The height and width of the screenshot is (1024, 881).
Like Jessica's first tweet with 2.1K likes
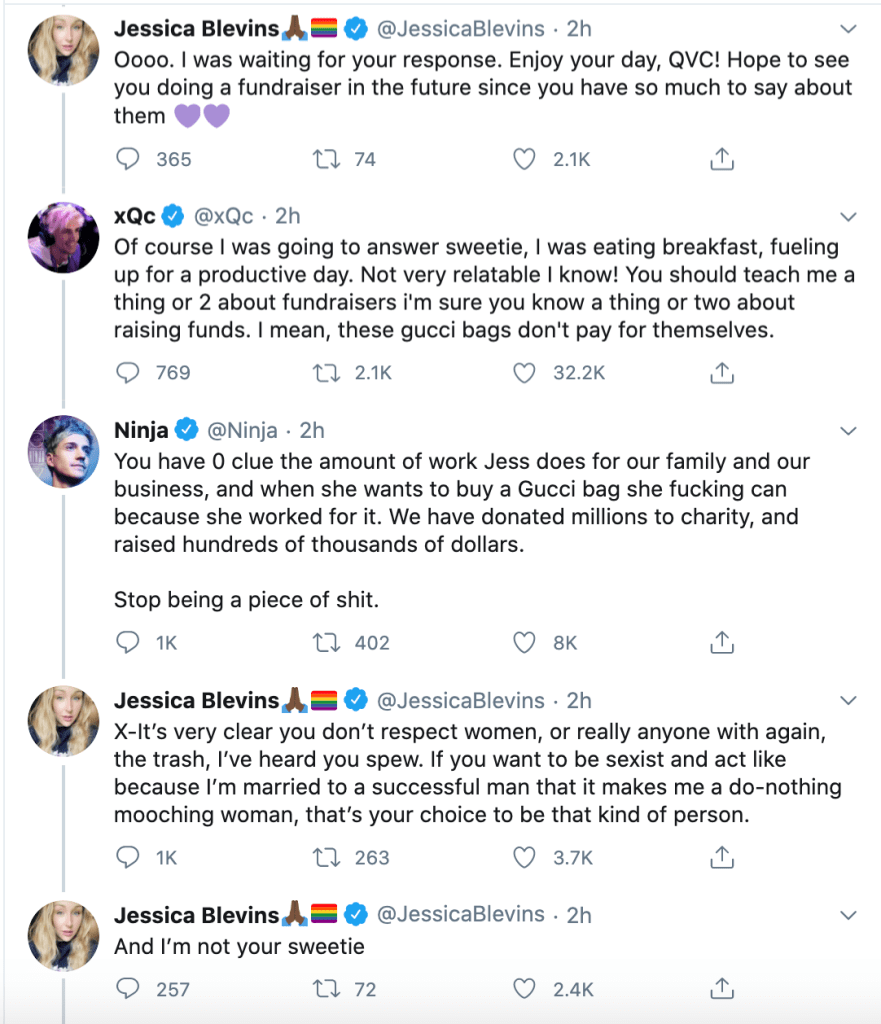tap(525, 159)
